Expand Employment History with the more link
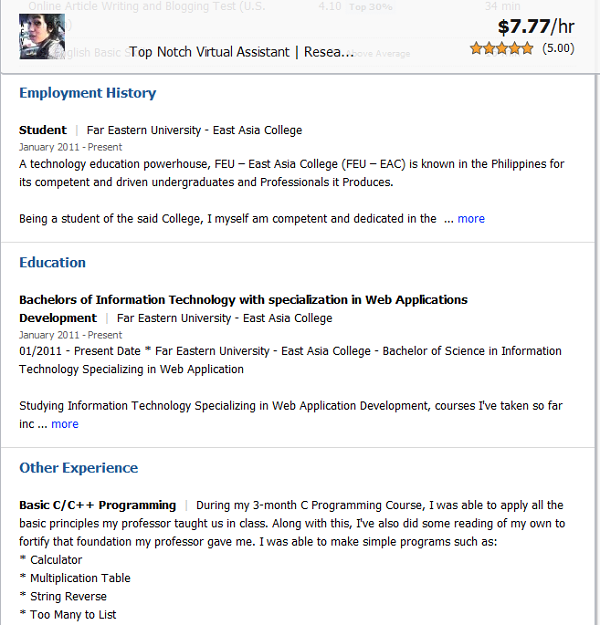Image resolution: width=600 pixels, height=625 pixels. click(x=471, y=219)
